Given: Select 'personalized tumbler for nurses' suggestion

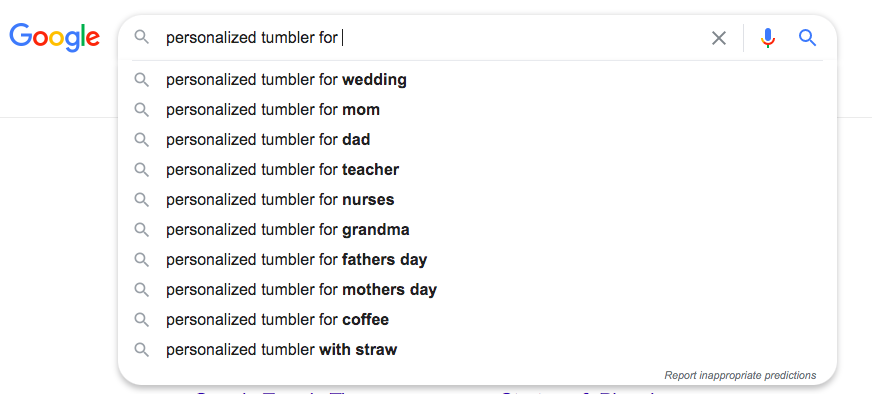Looking at the screenshot, I should click(477, 200).
